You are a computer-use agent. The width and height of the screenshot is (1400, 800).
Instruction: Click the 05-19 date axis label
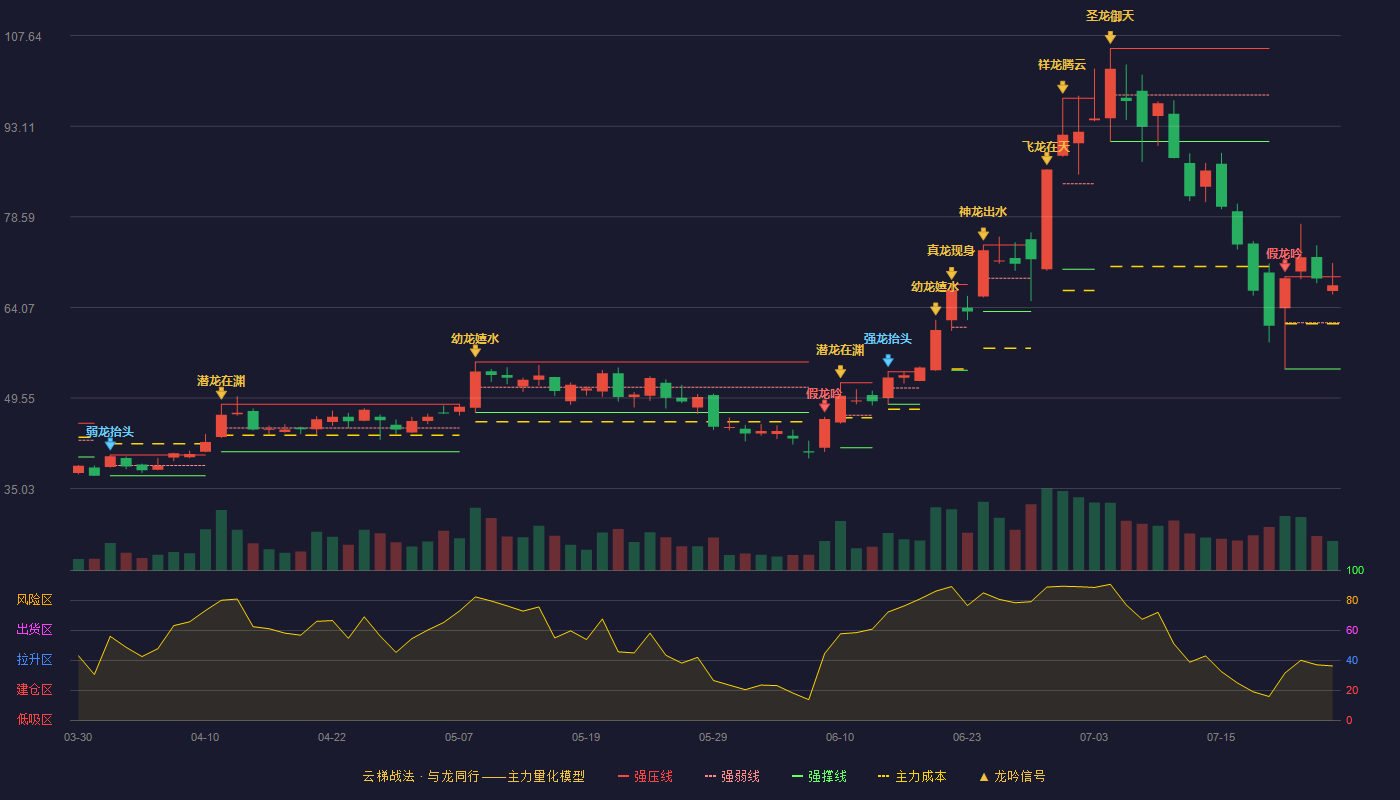(586, 737)
